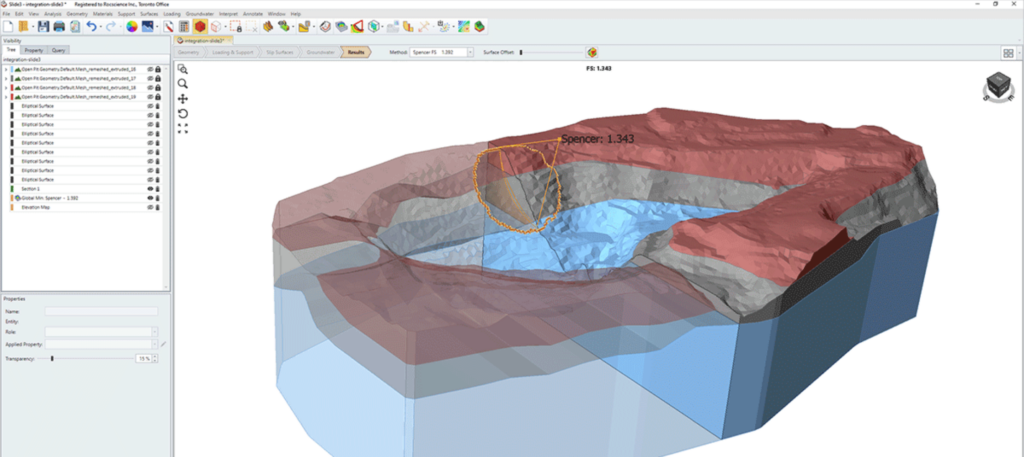Go to the Loading & Support workflow step

pos(232,52)
